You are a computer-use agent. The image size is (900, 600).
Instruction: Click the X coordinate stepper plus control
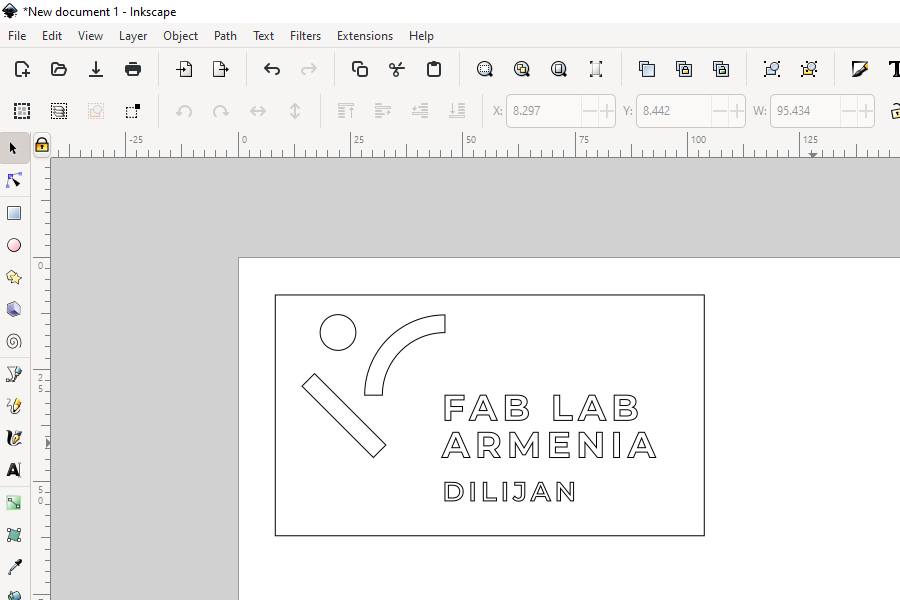pyautogui.click(x=607, y=110)
